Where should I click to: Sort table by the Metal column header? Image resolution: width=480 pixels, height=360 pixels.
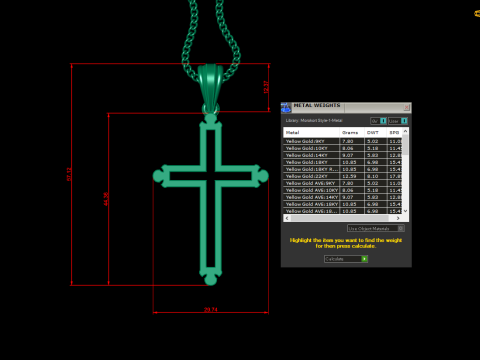(311, 132)
